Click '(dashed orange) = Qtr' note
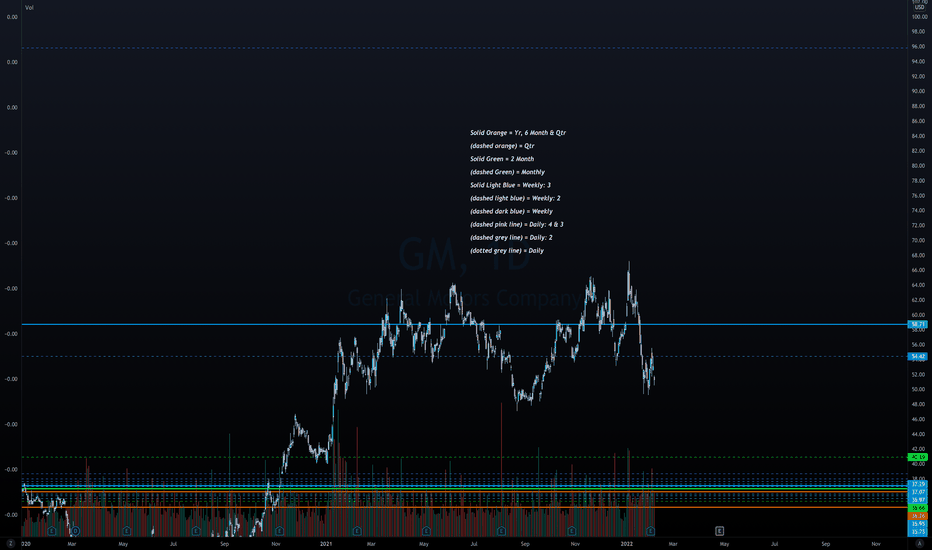 click(x=502, y=146)
